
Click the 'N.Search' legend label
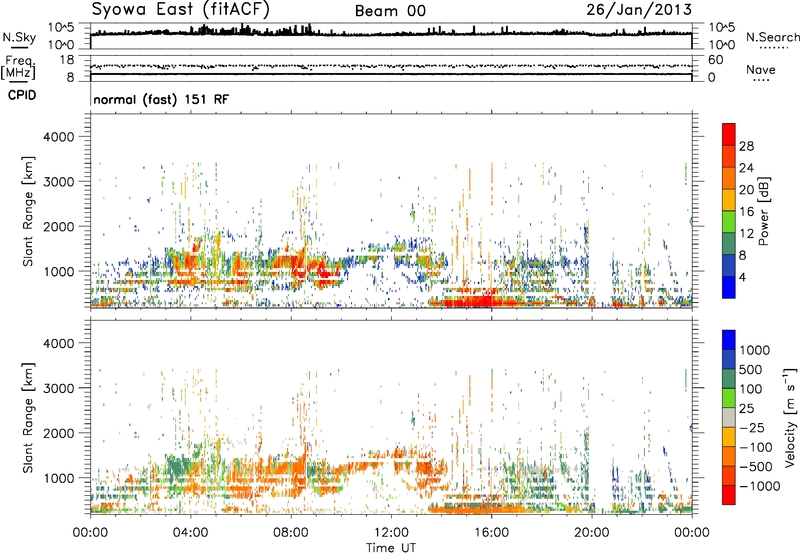(772, 37)
